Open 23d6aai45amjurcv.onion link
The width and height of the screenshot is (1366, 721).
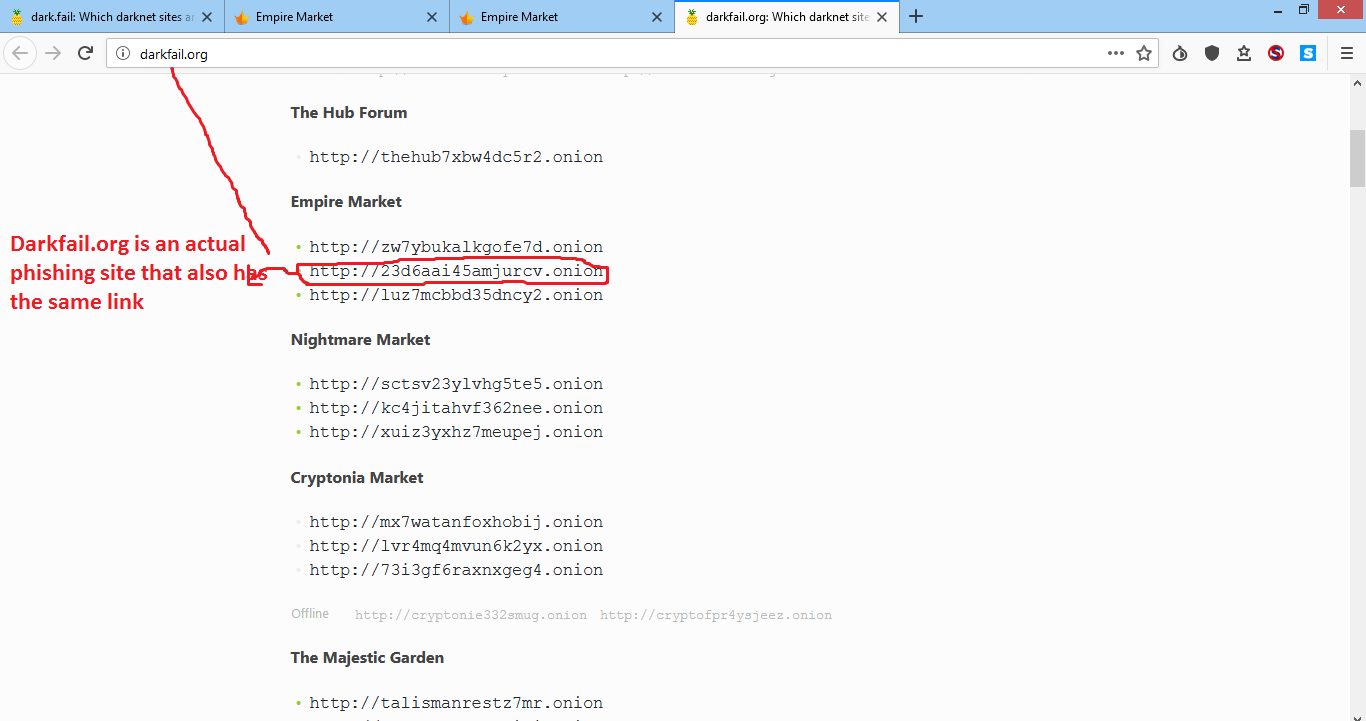pyautogui.click(x=456, y=271)
